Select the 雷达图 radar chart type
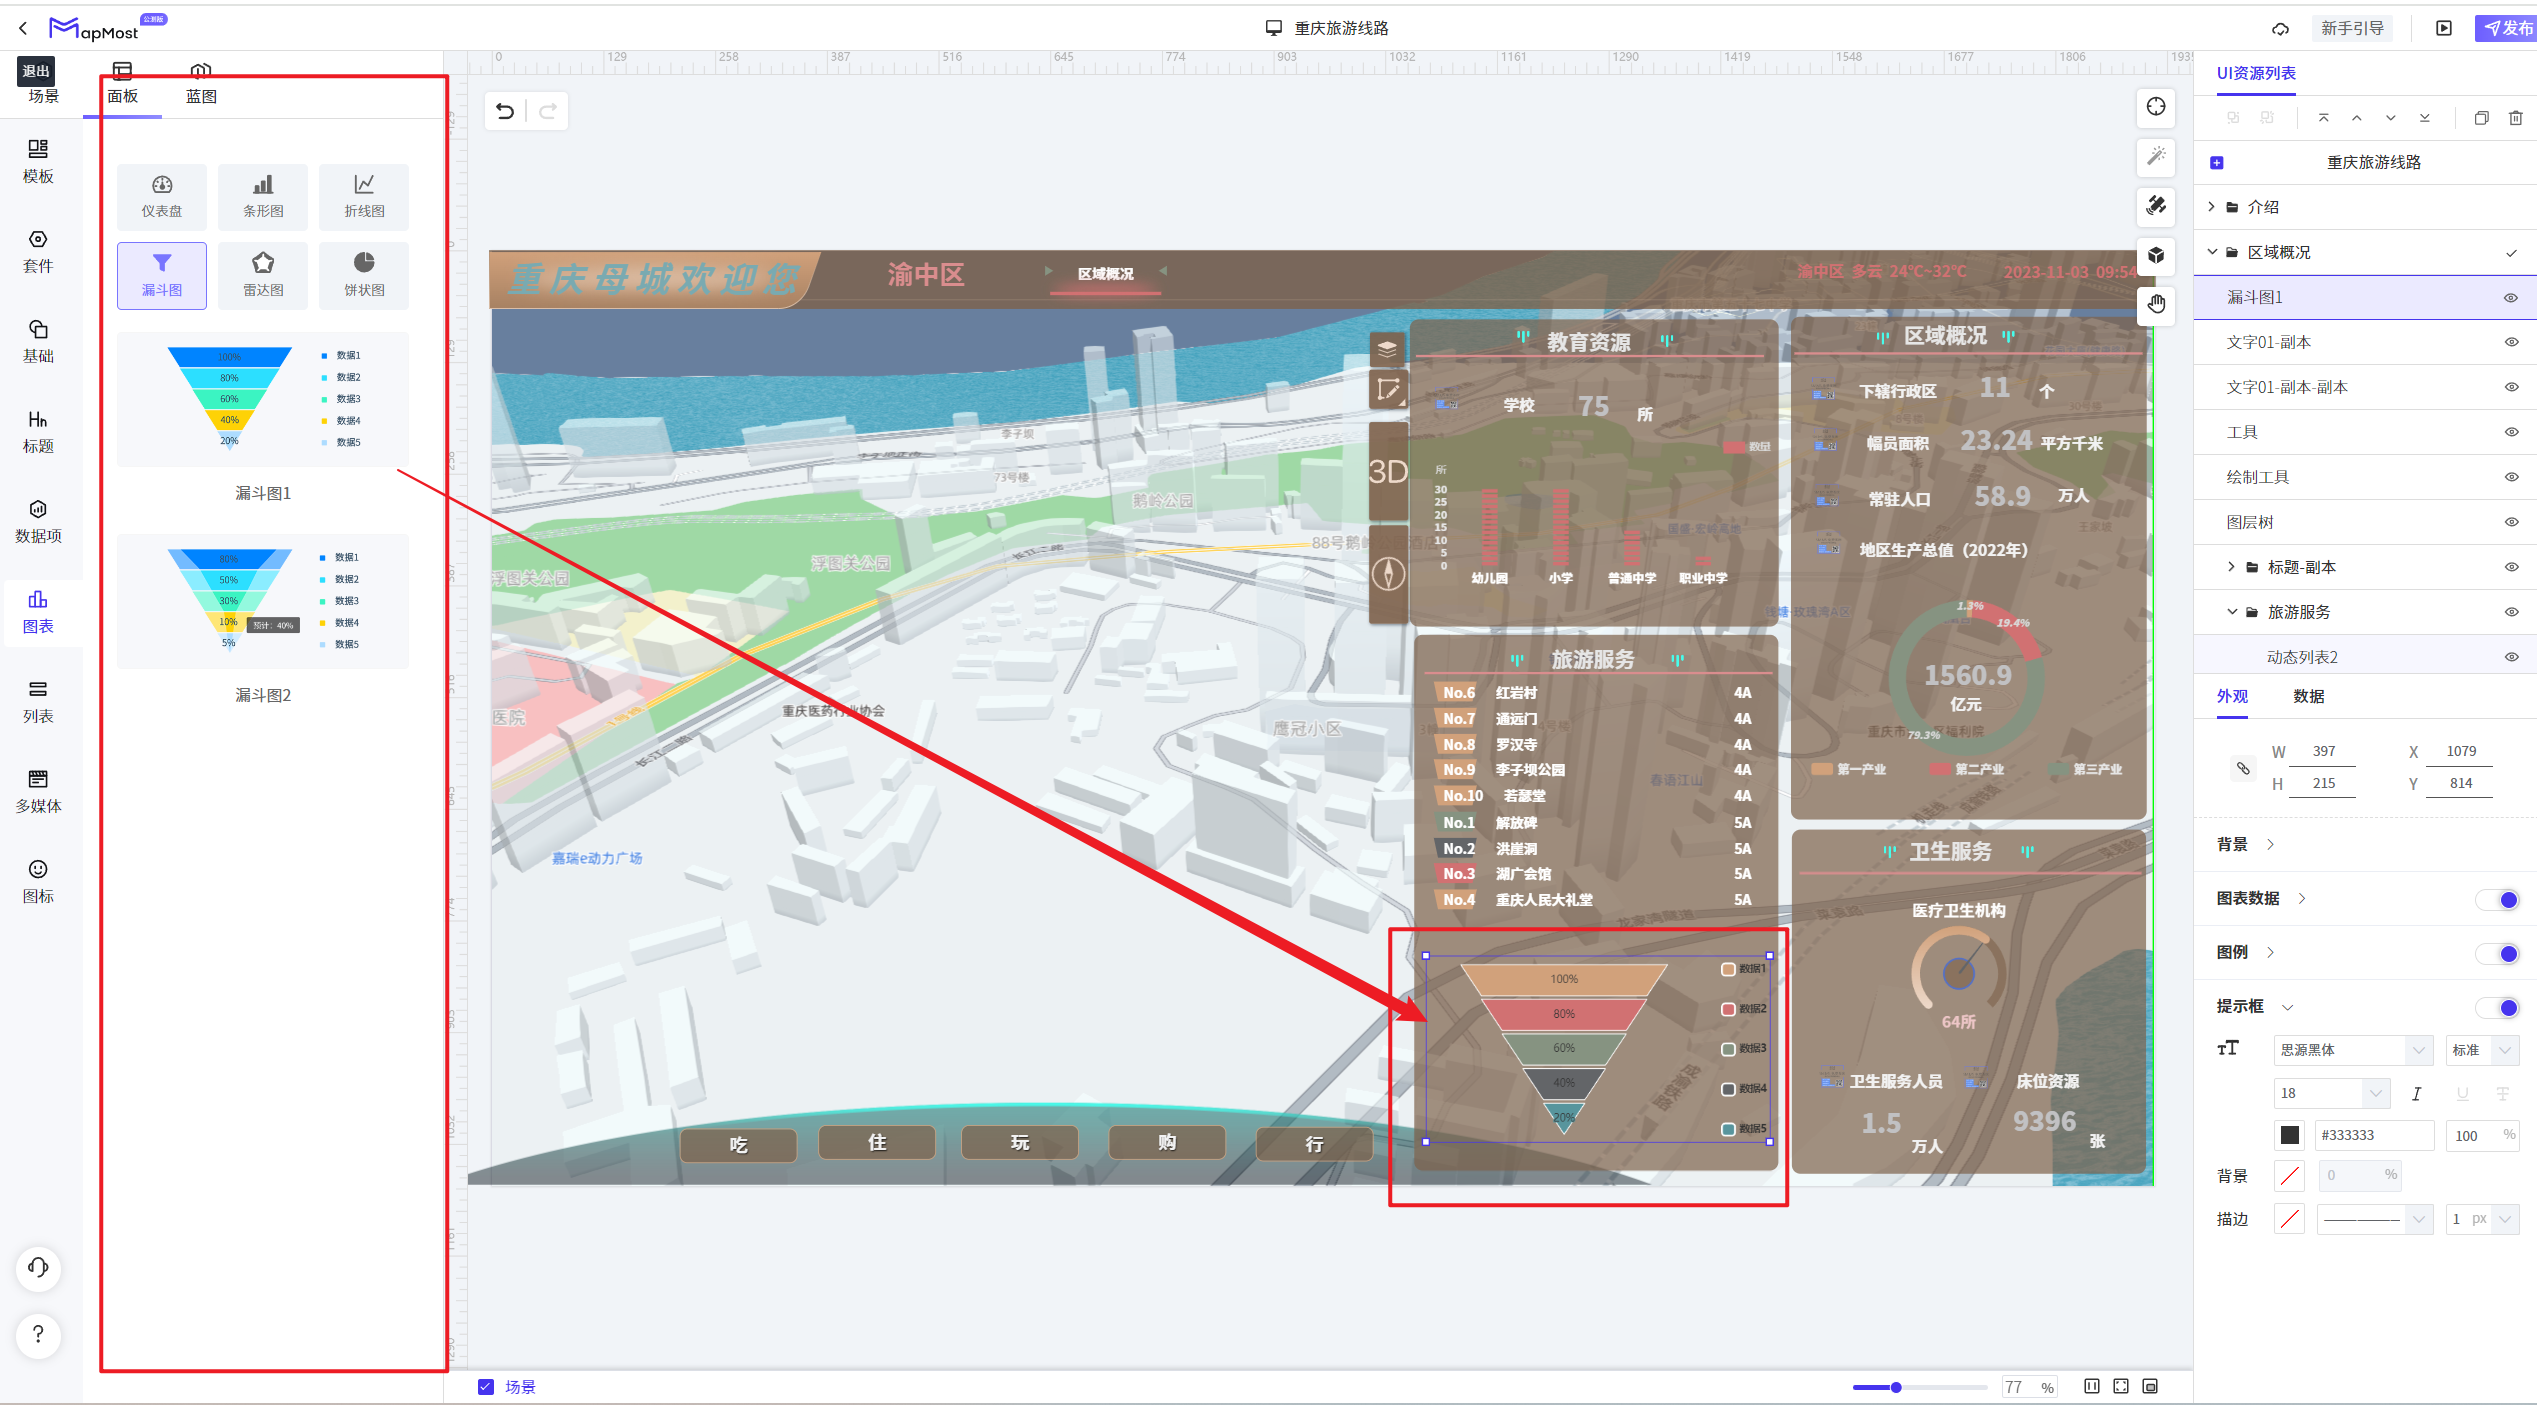The image size is (2537, 1405). (x=263, y=275)
